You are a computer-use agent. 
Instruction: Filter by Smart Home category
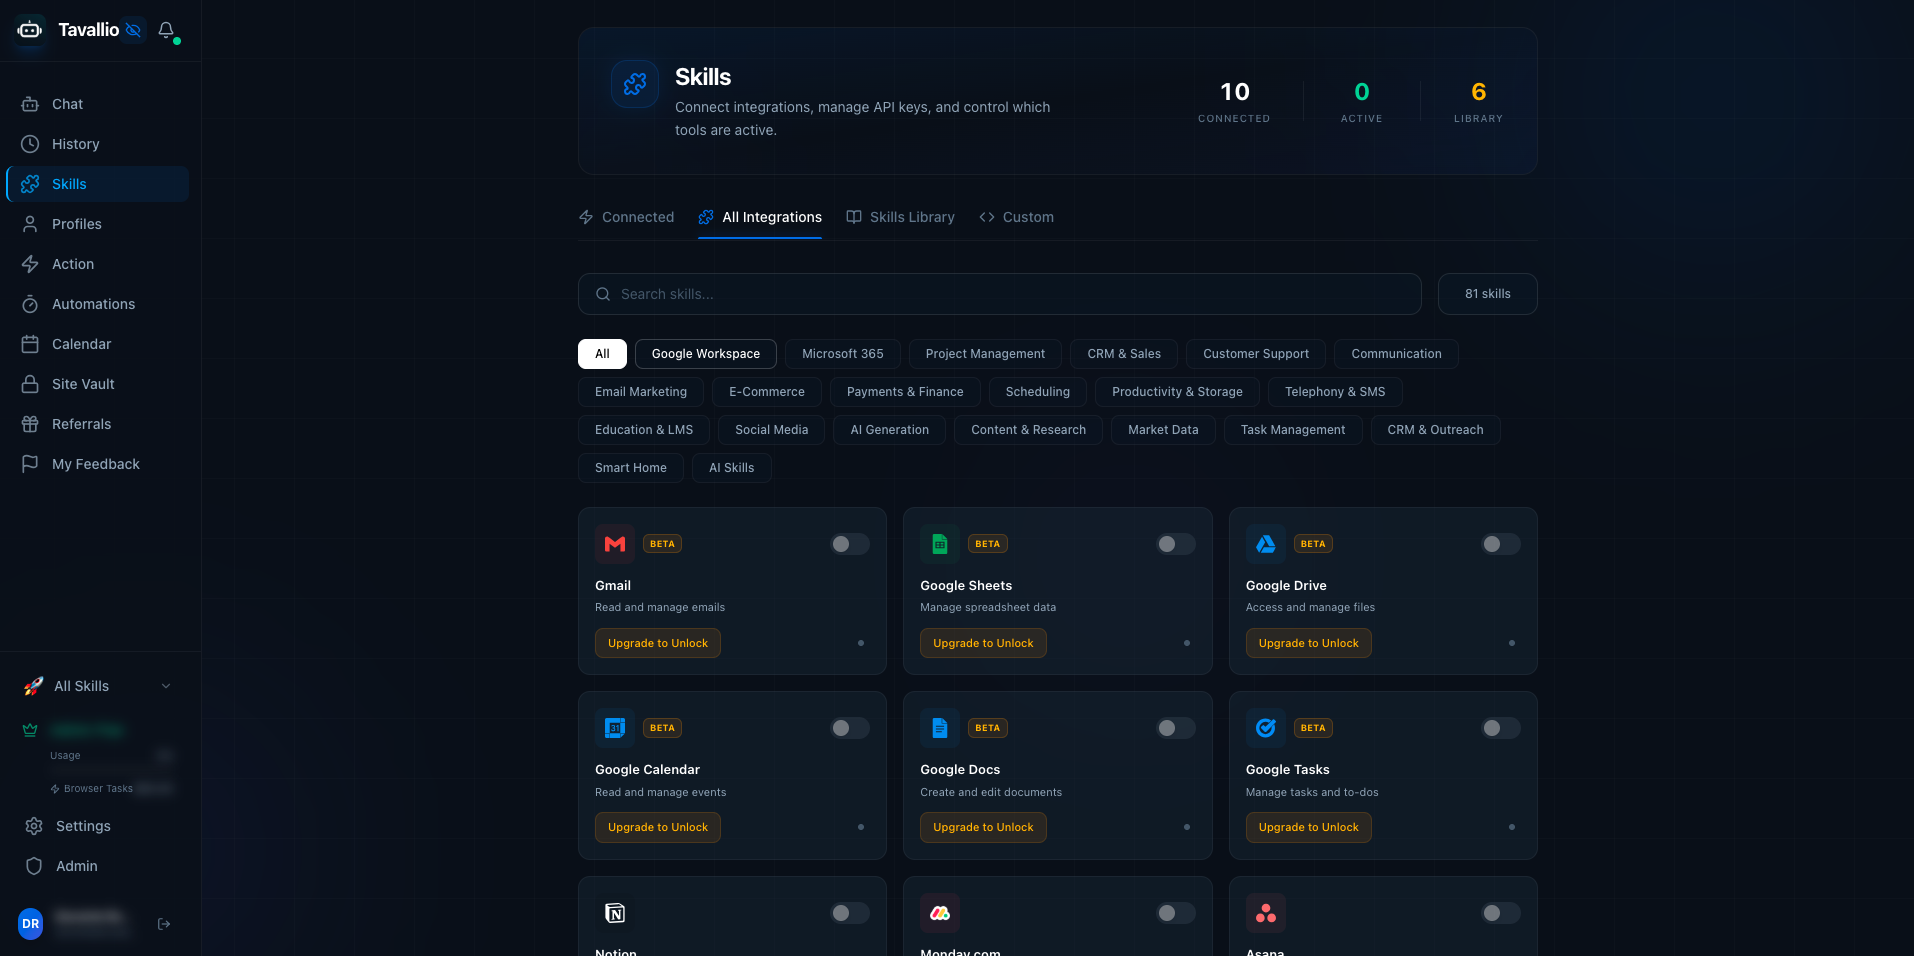point(631,468)
